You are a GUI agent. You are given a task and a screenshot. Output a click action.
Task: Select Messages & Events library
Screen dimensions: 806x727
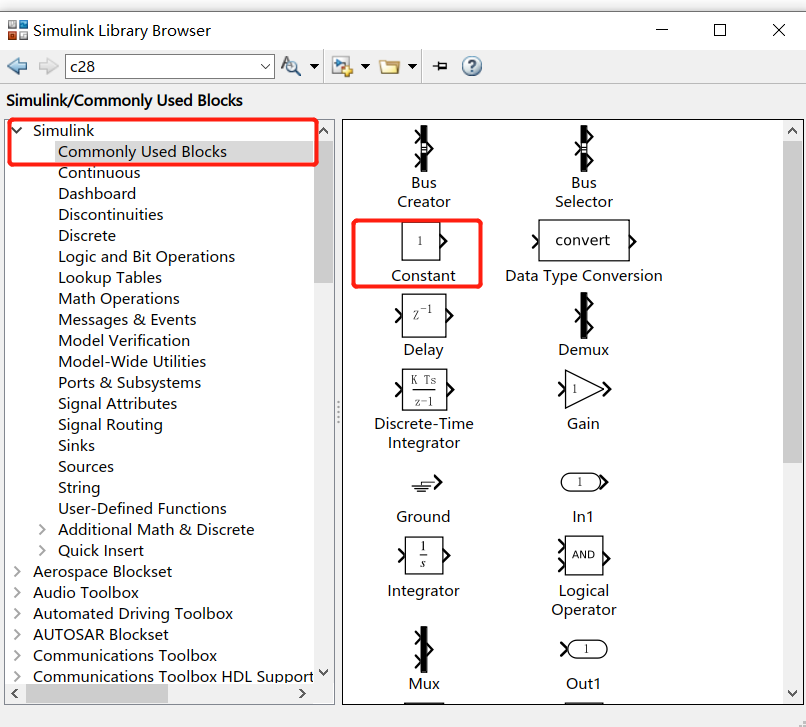pos(127,320)
